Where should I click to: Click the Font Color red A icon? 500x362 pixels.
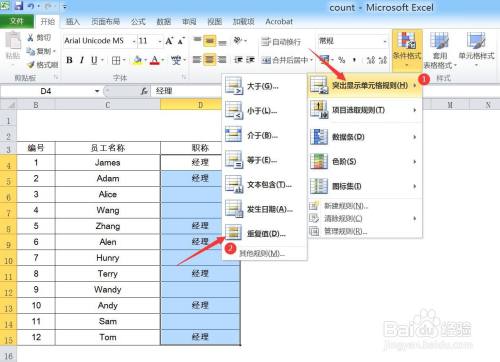pyautogui.click(x=154, y=60)
